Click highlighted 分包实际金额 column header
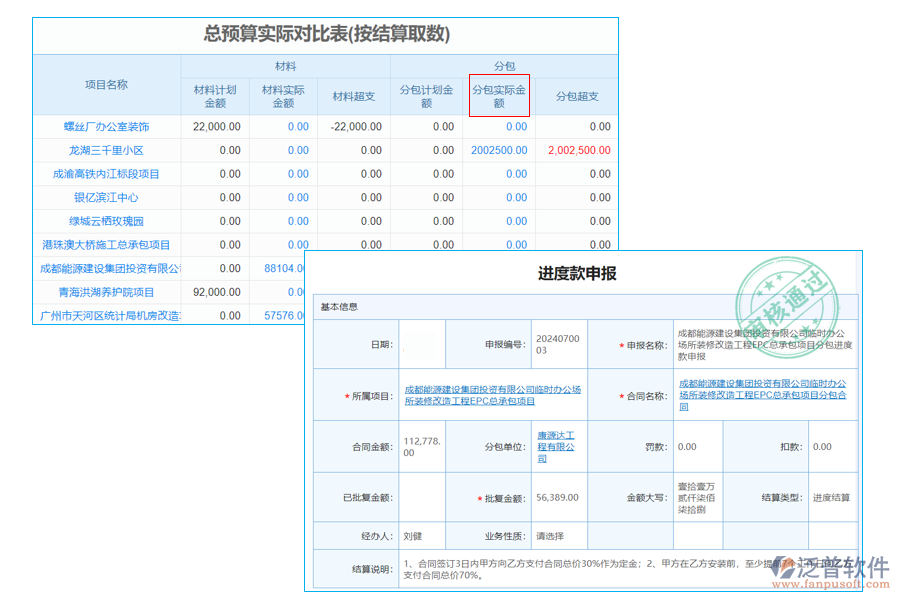This screenshot has width=900, height=600. [499, 95]
